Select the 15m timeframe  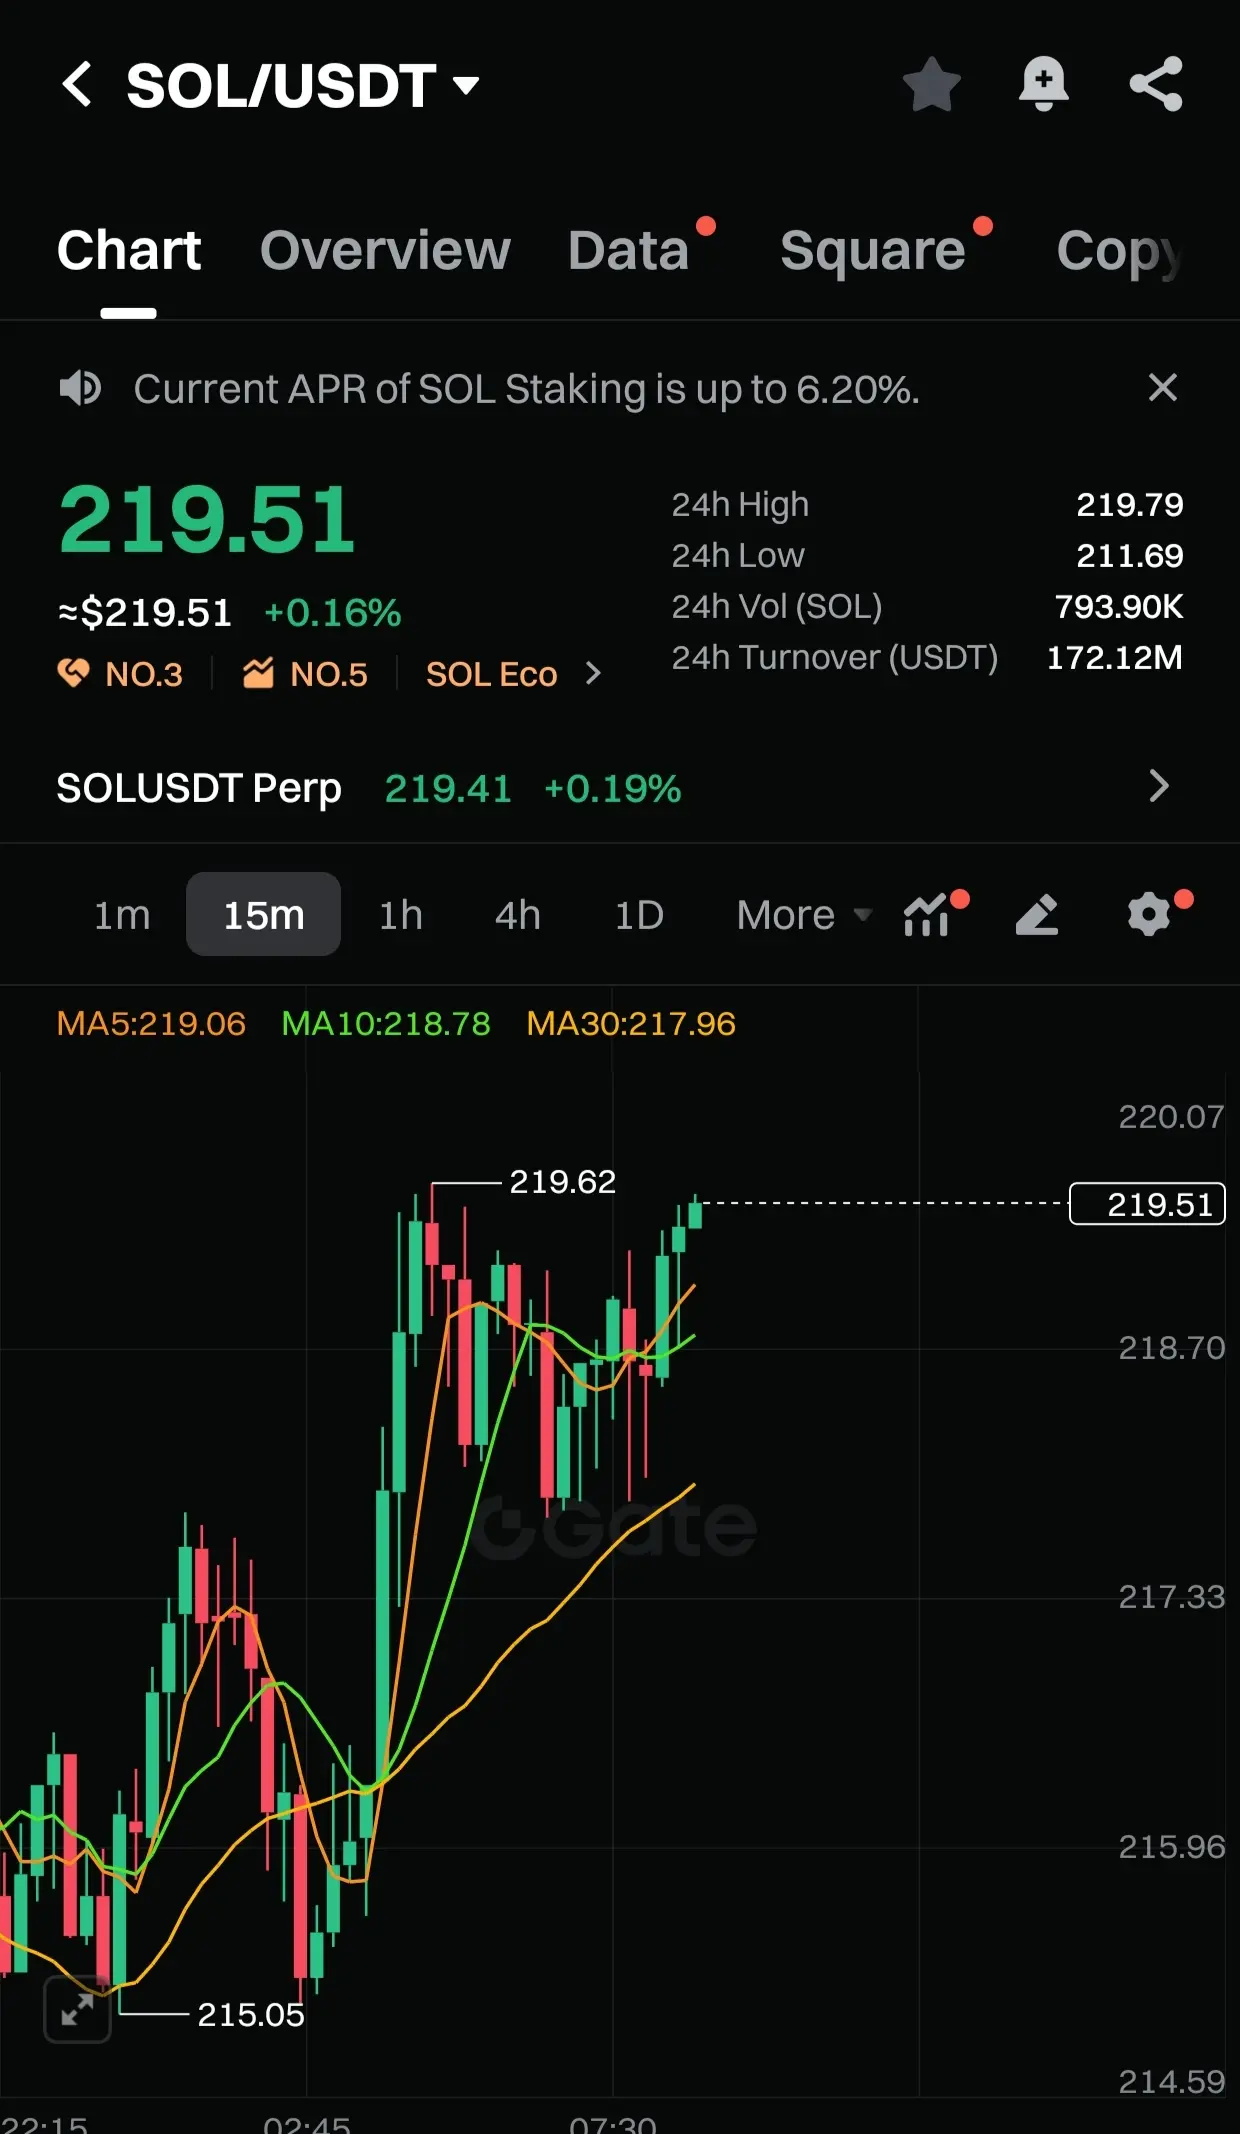tap(263, 914)
